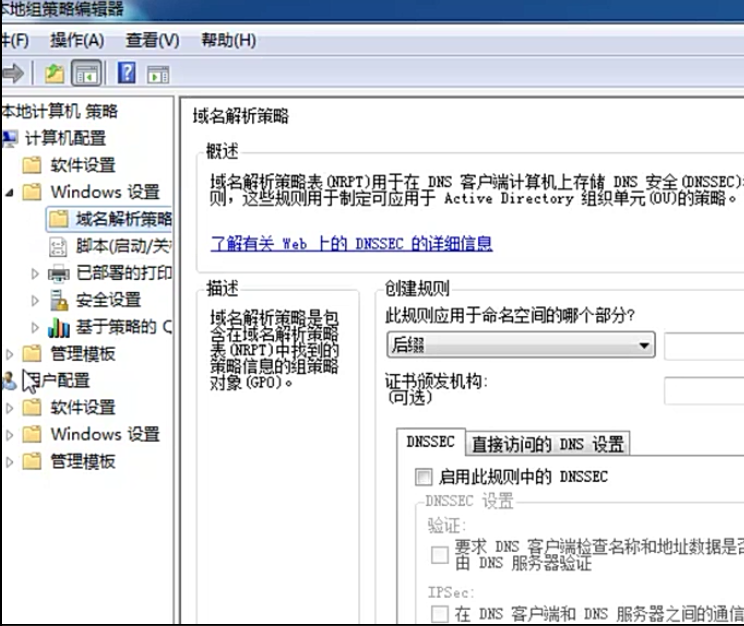Screen dimensions: 744x626
Task: Click the bar chart icon beside 基于策略的
Action: click(59, 327)
